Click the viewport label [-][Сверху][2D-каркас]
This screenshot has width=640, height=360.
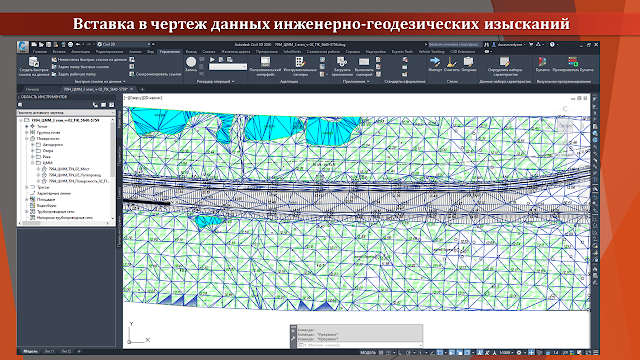[x=143, y=98]
